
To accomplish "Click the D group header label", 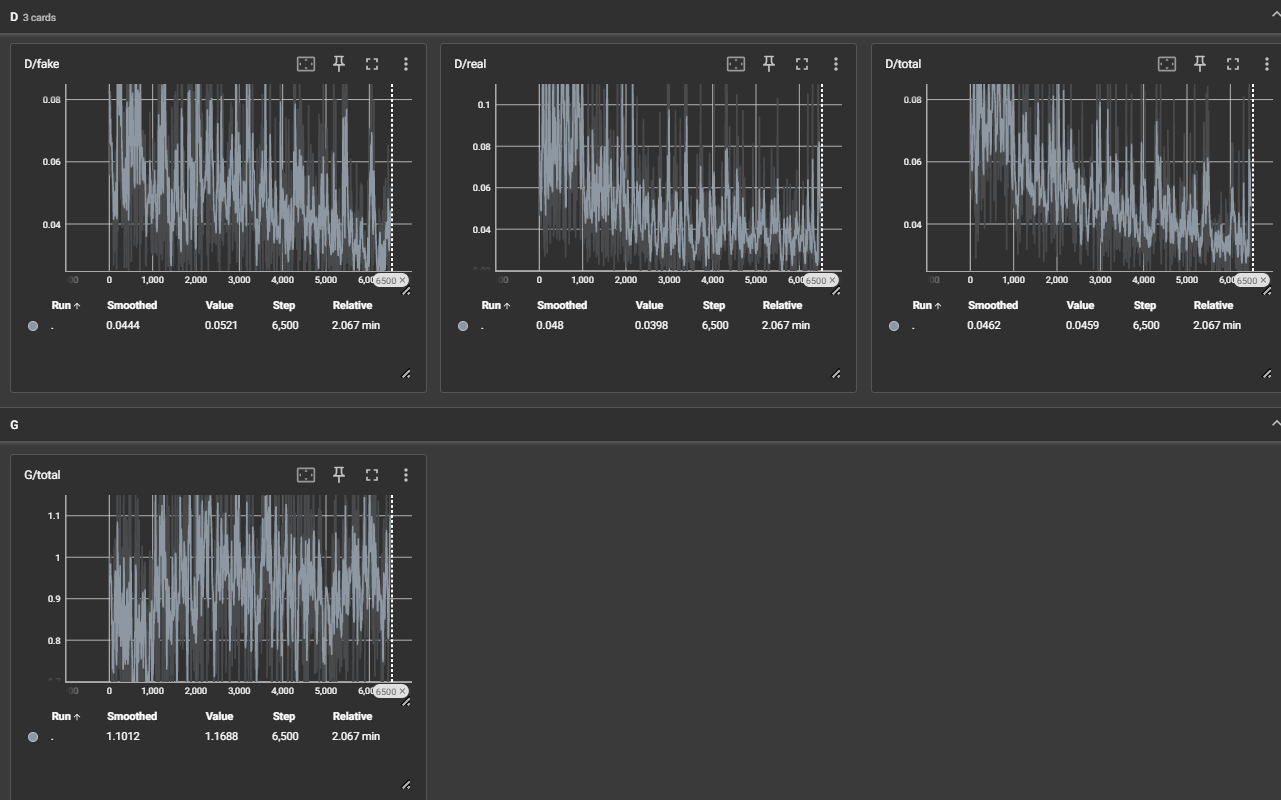I will click(x=14, y=17).
